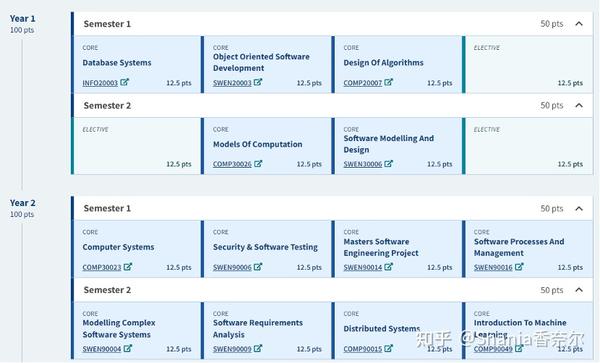Click external link icon next to COMP30023
600x363 pixels.
(x=128, y=267)
